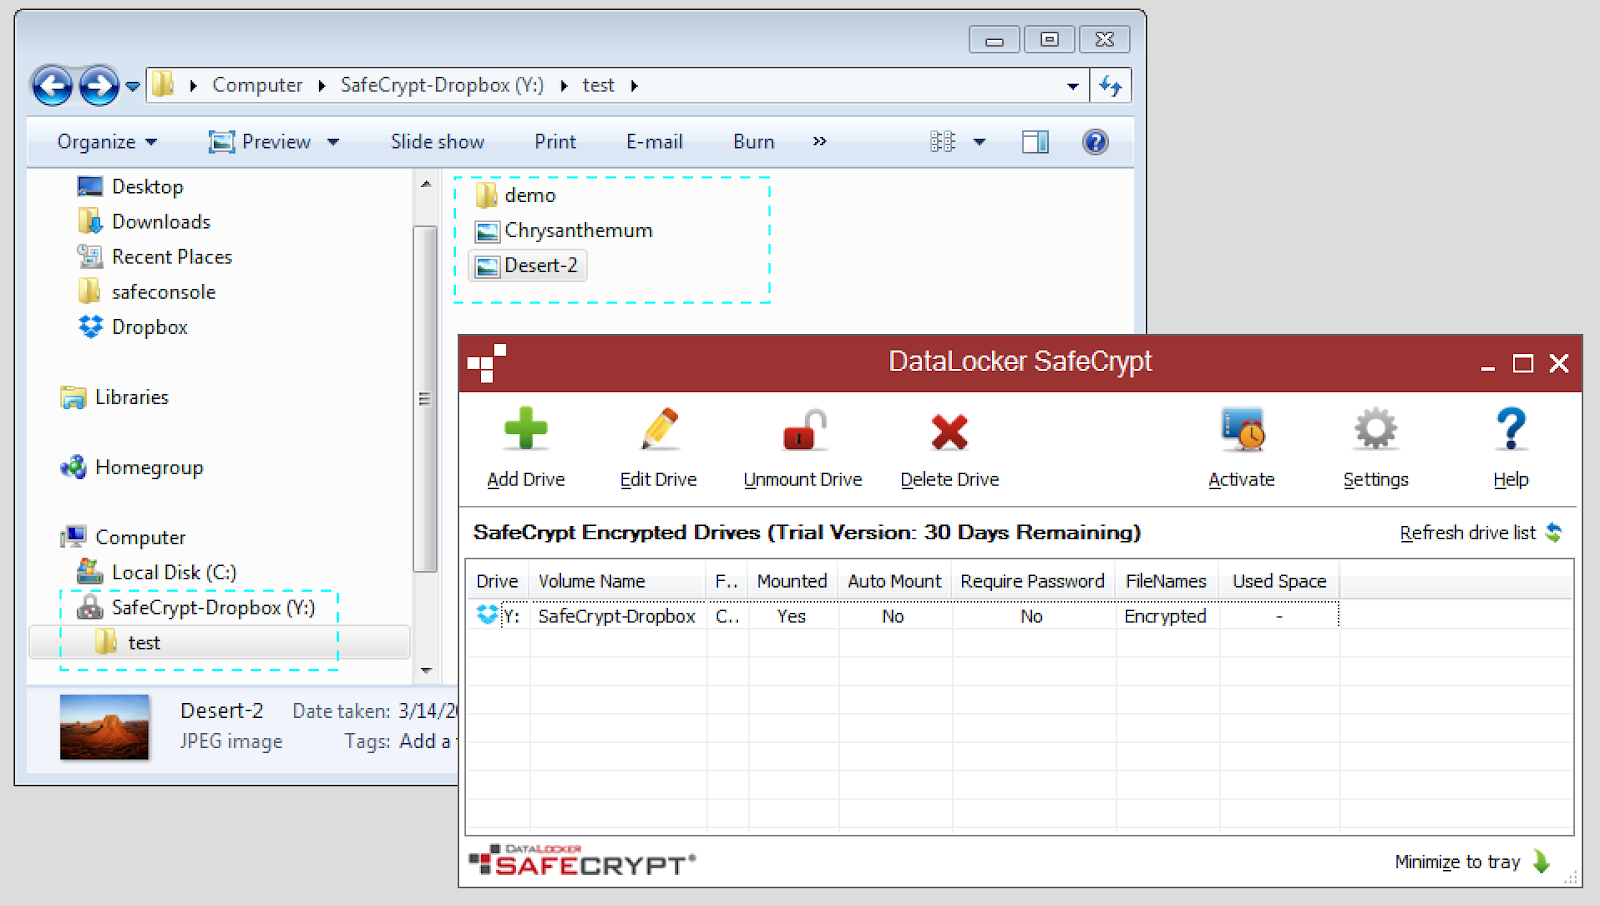Click the Preview toolbar button
The image size is (1600, 905).
260,142
